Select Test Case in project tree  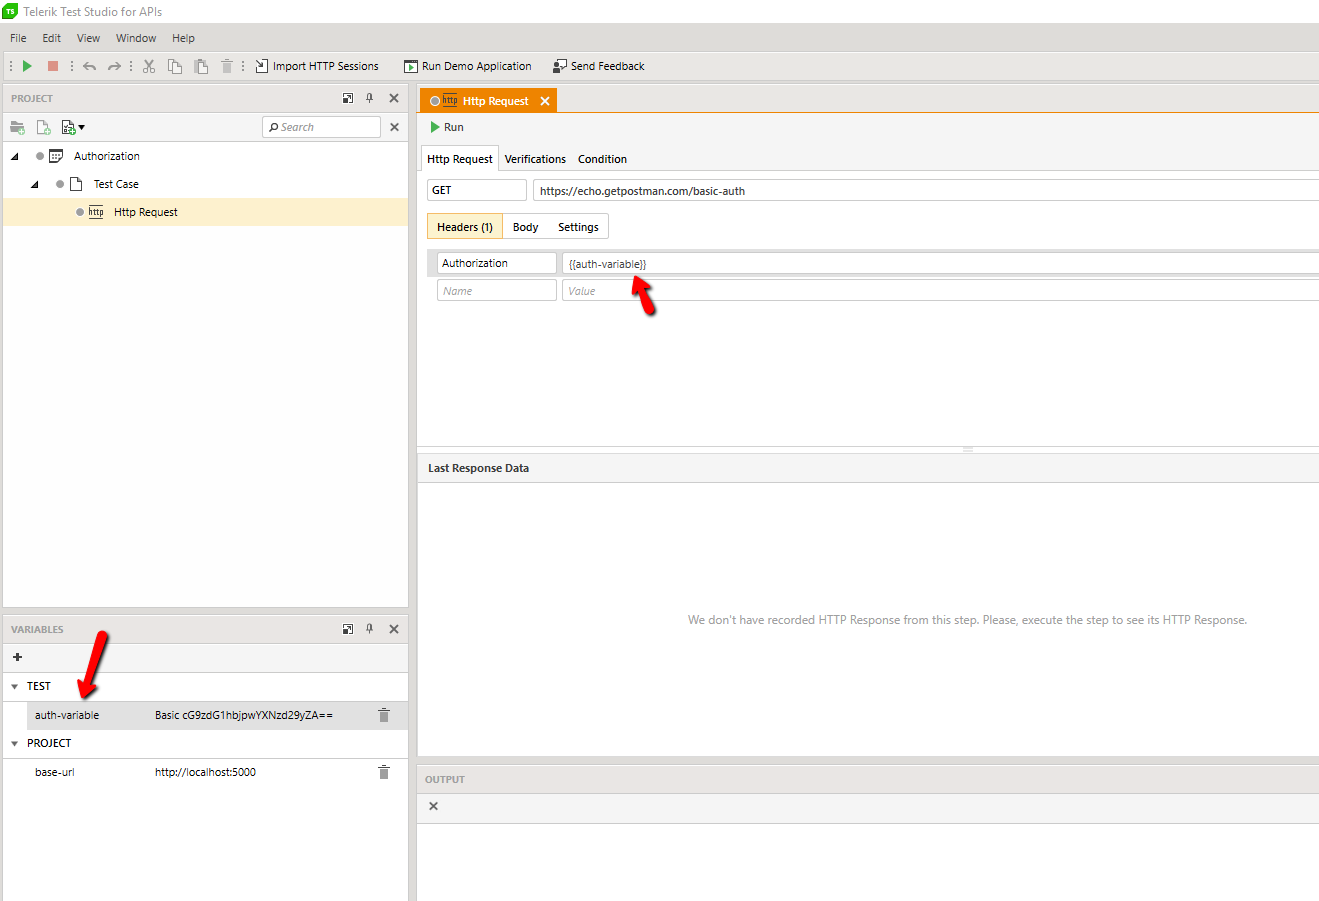pos(116,184)
